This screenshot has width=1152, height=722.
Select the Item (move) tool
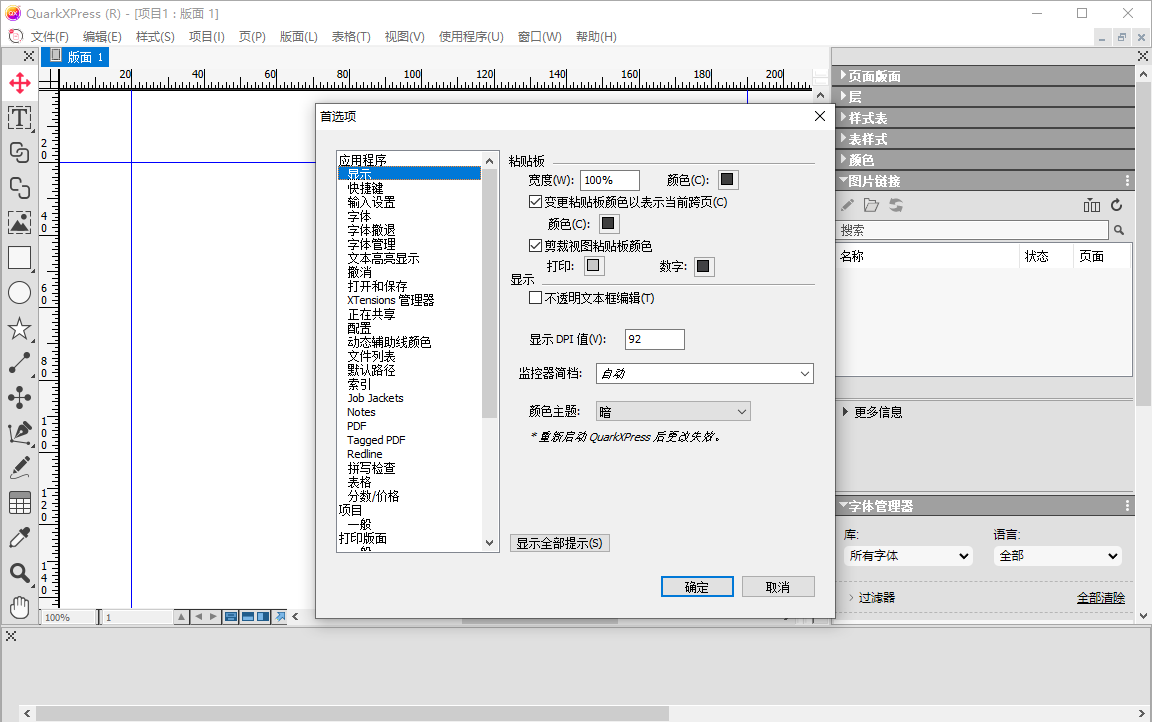click(x=20, y=83)
